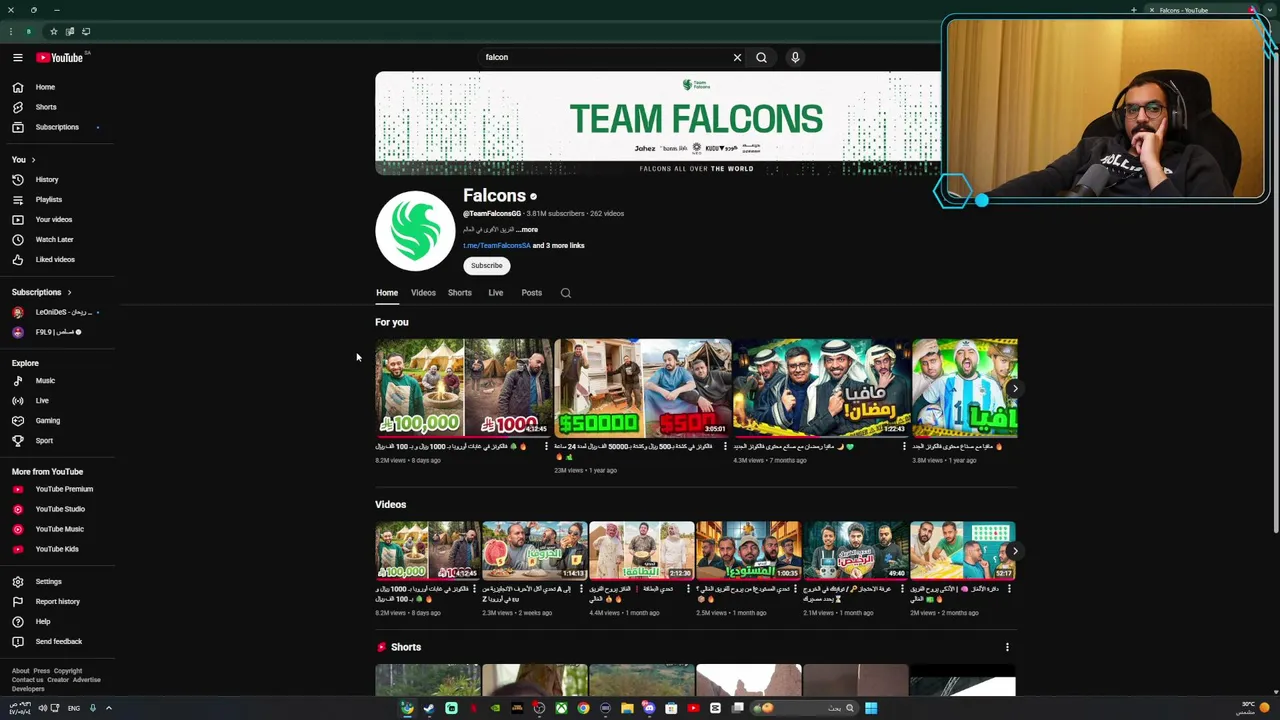Open Subscriptions feed in sidebar
Image resolution: width=1280 pixels, height=720 pixels.
point(57,127)
